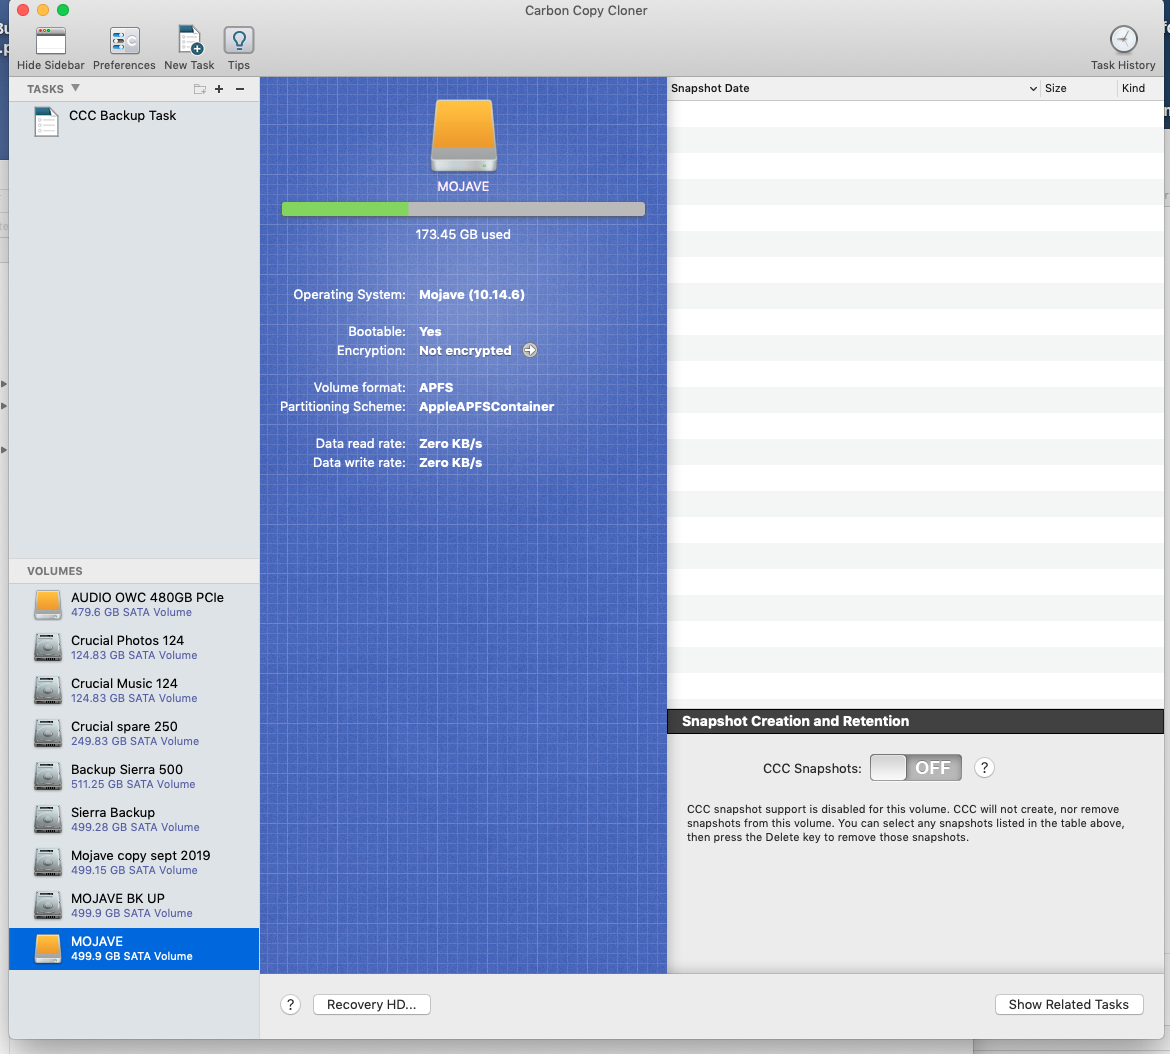Image resolution: width=1170 pixels, height=1054 pixels.
Task: Click the AUDIO OWC 480GB PCIe drive icon
Action: coord(48,605)
